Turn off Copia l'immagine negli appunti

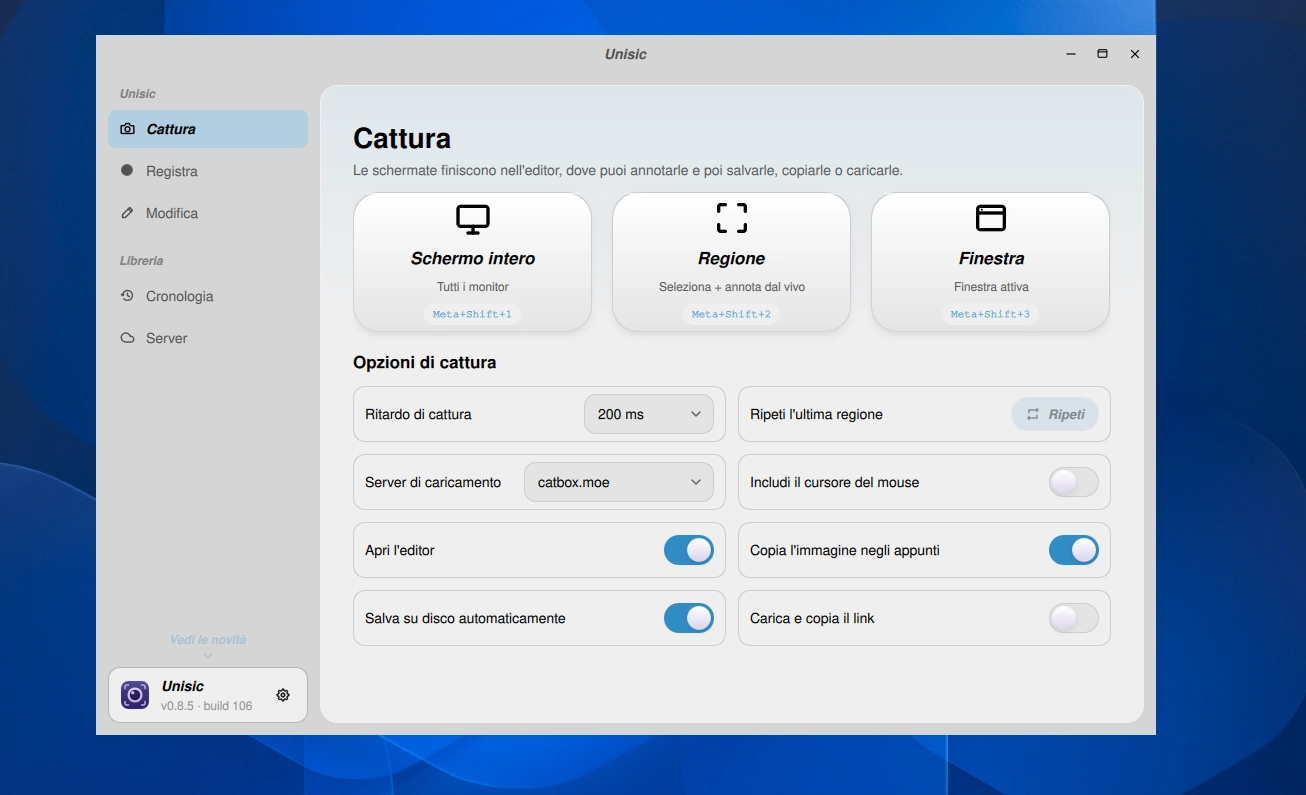pos(1074,550)
